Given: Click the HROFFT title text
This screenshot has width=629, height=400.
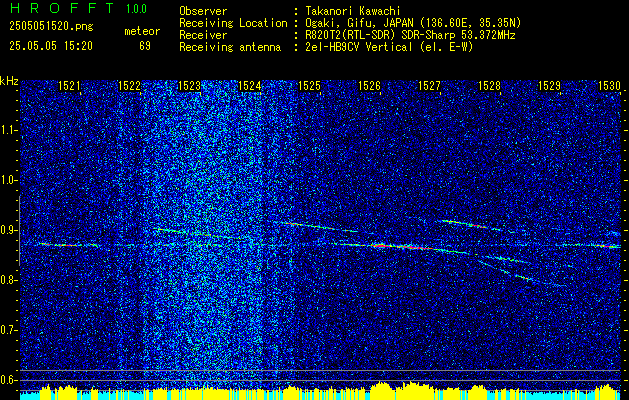Looking at the screenshot, I should [62, 8].
